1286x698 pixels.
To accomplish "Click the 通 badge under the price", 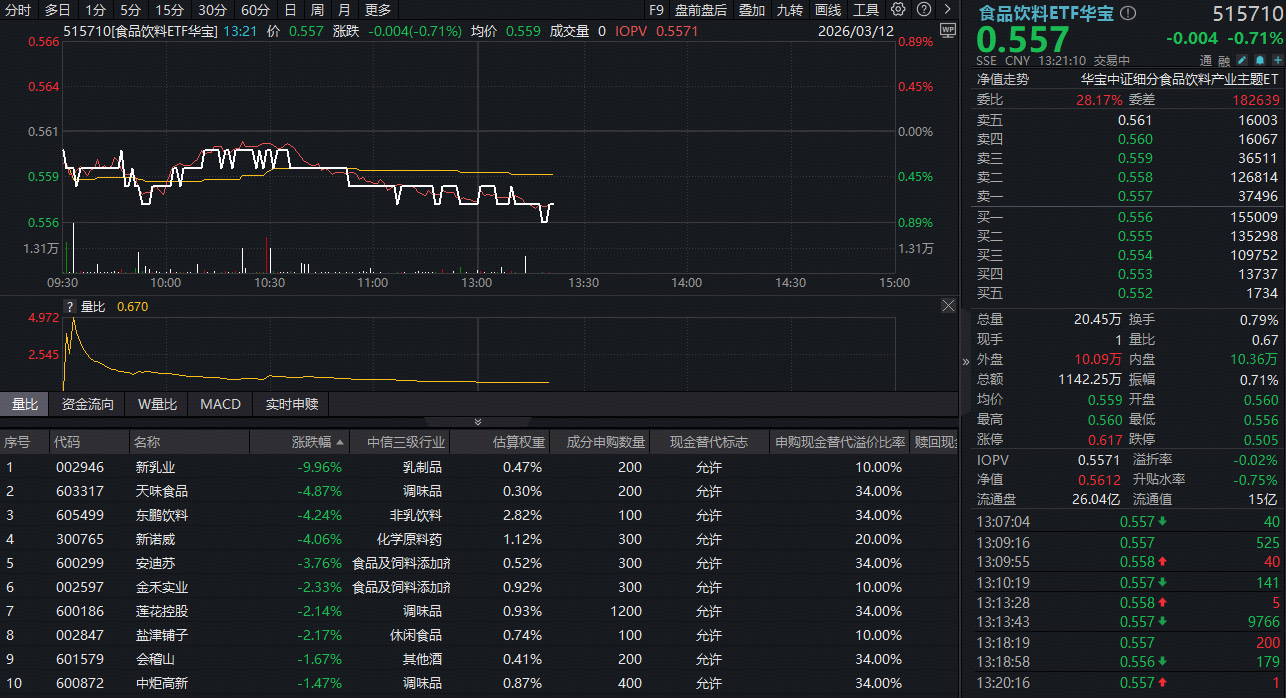I will (x=1206, y=61).
